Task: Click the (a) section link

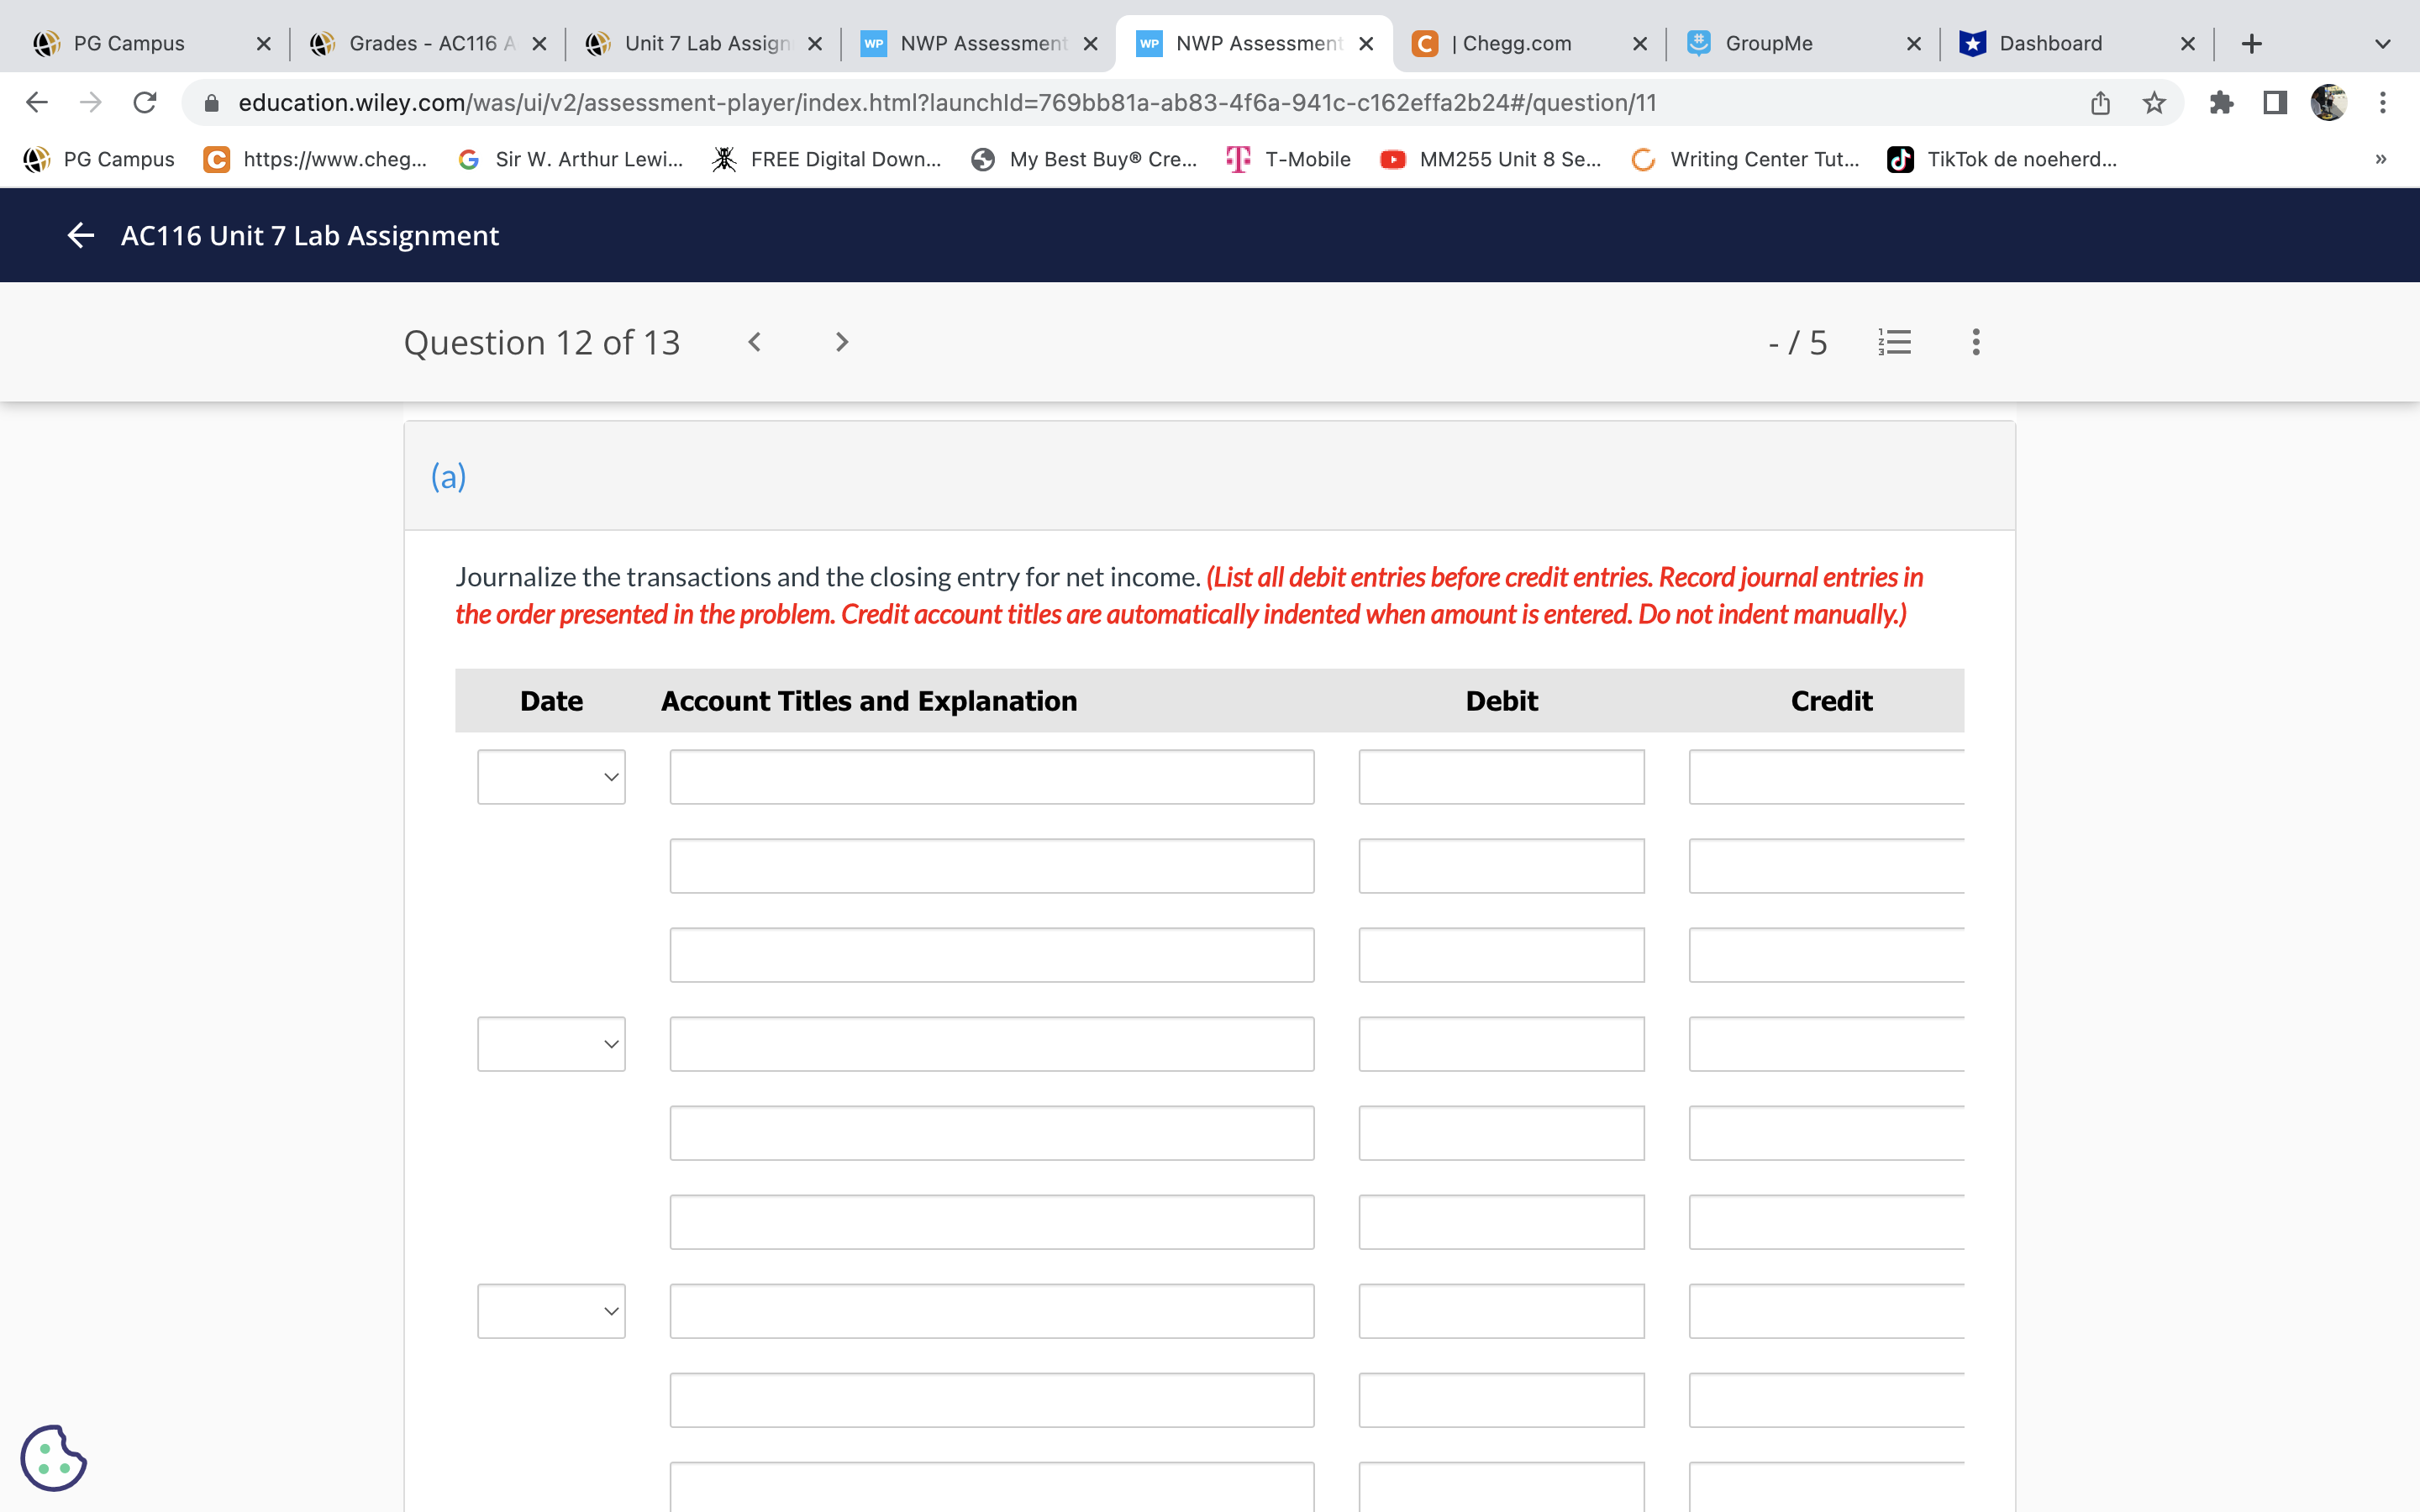Action: [x=447, y=476]
